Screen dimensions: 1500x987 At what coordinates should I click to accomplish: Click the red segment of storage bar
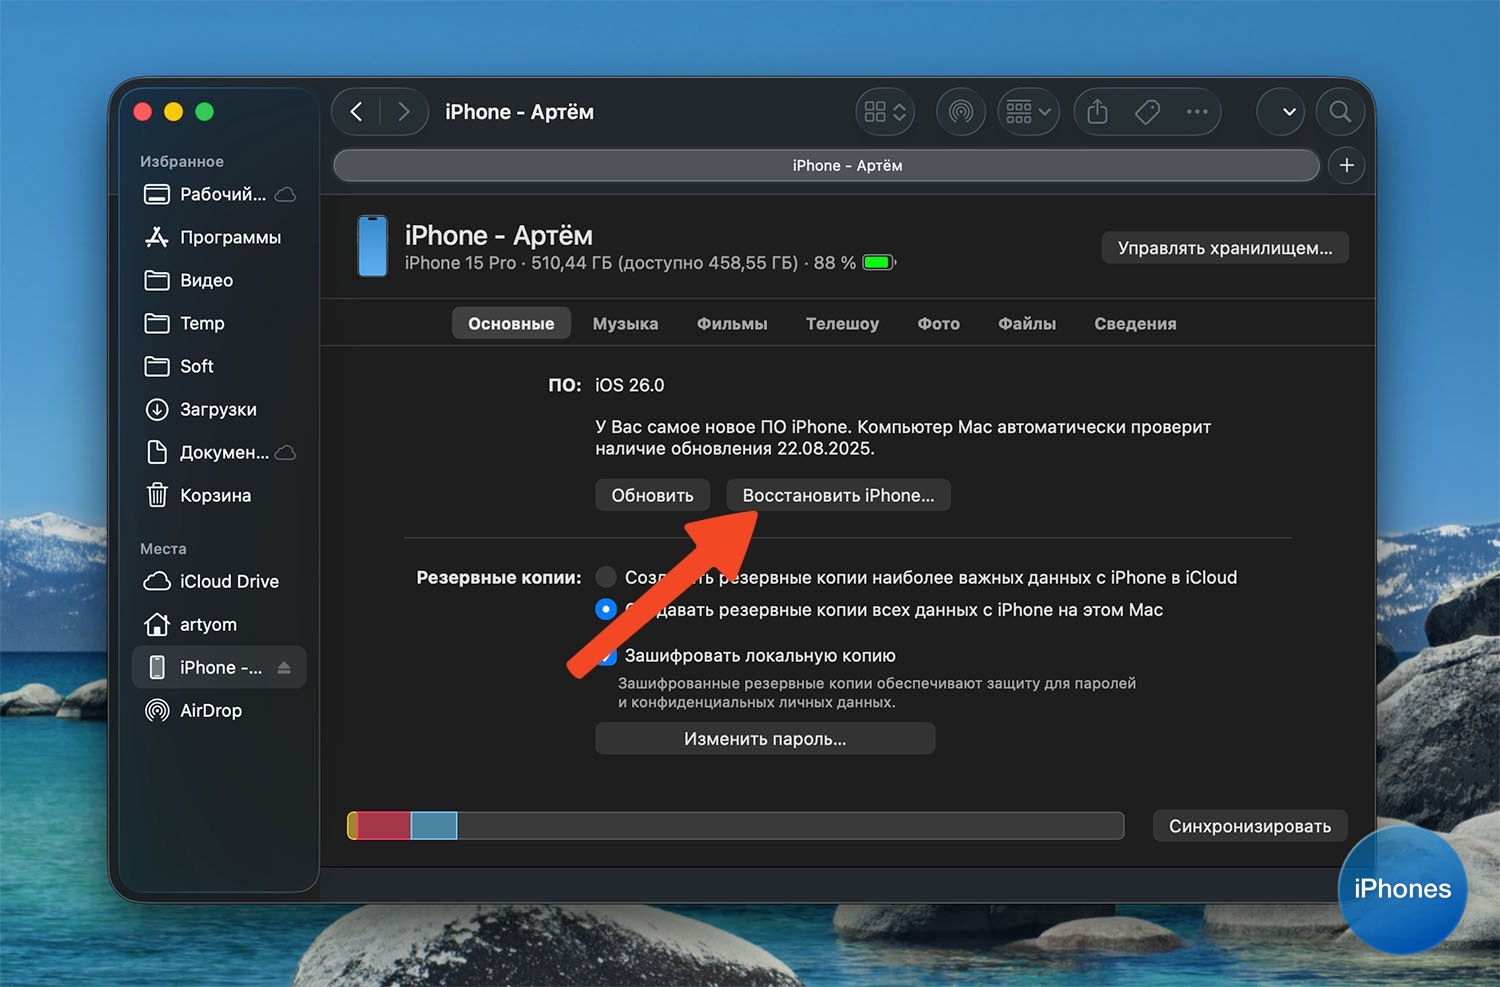[384, 826]
